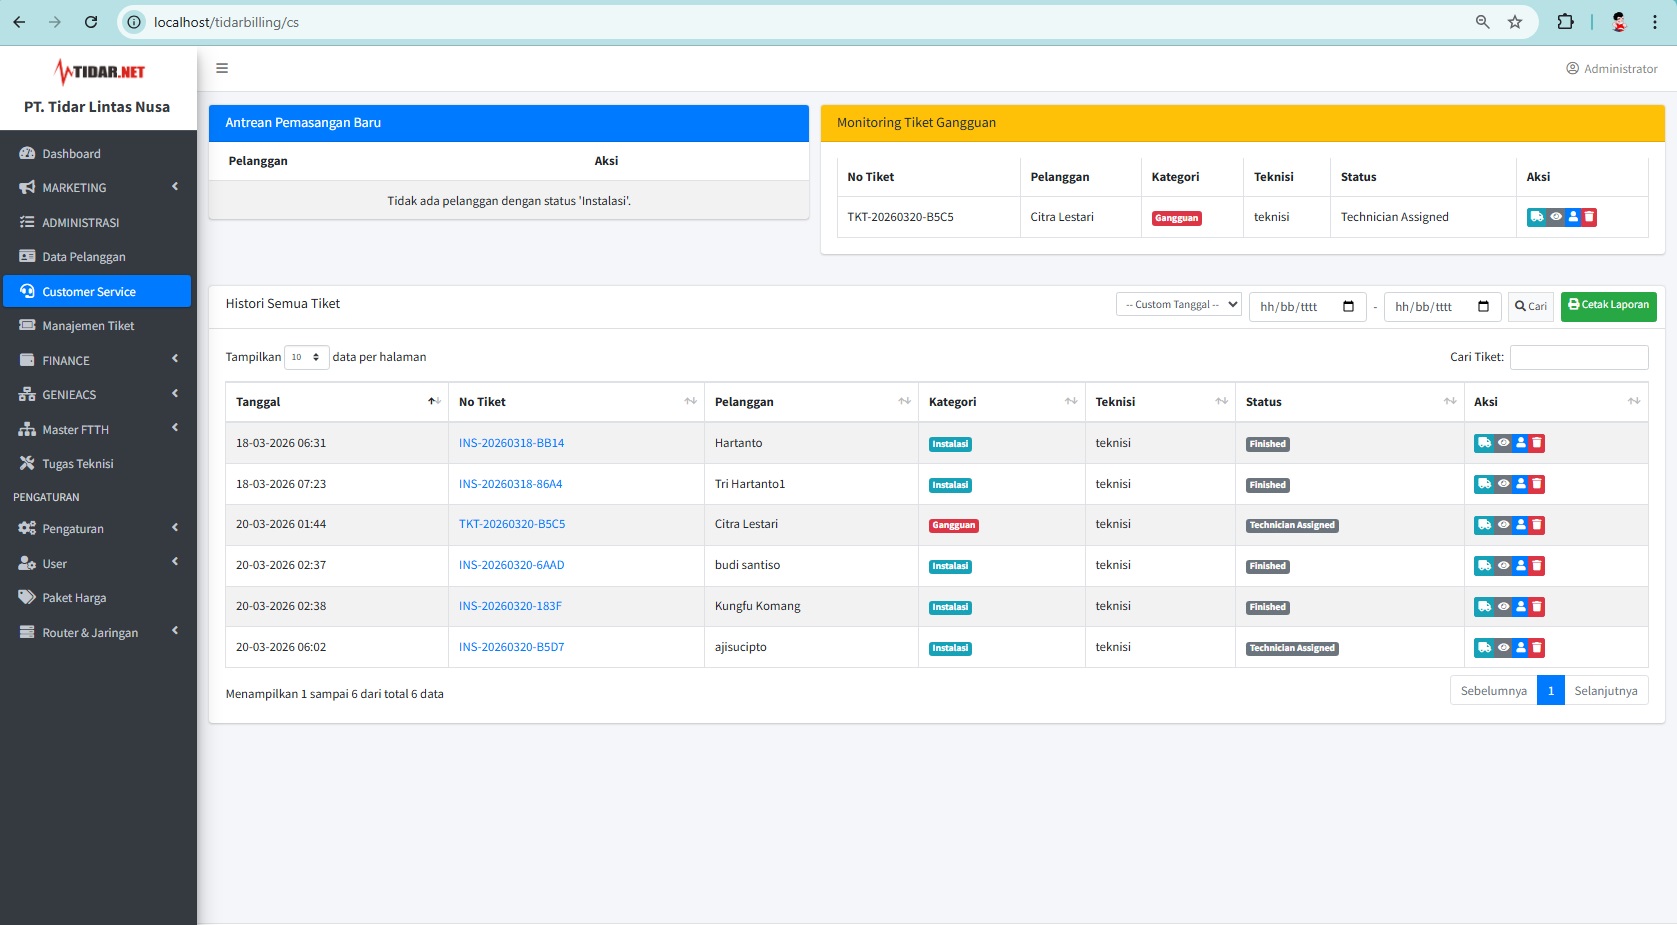Open the rows-per-page selector showing 10
The width and height of the screenshot is (1677, 925).
pyautogui.click(x=306, y=357)
